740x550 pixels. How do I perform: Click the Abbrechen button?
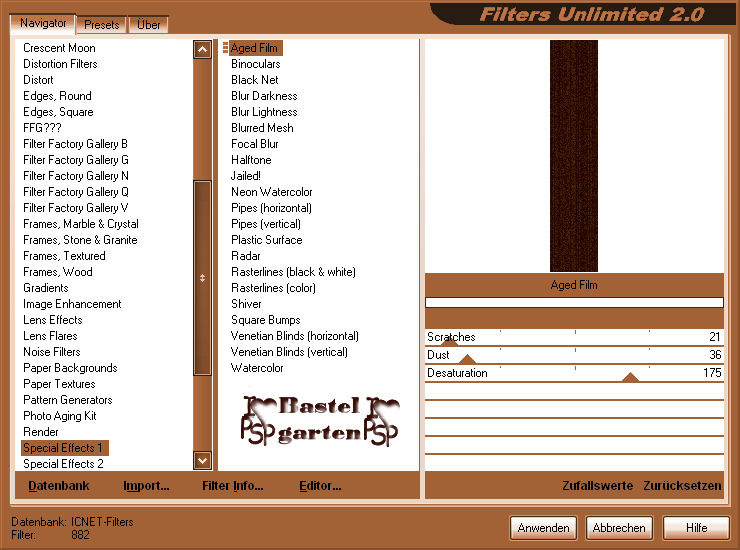[619, 528]
